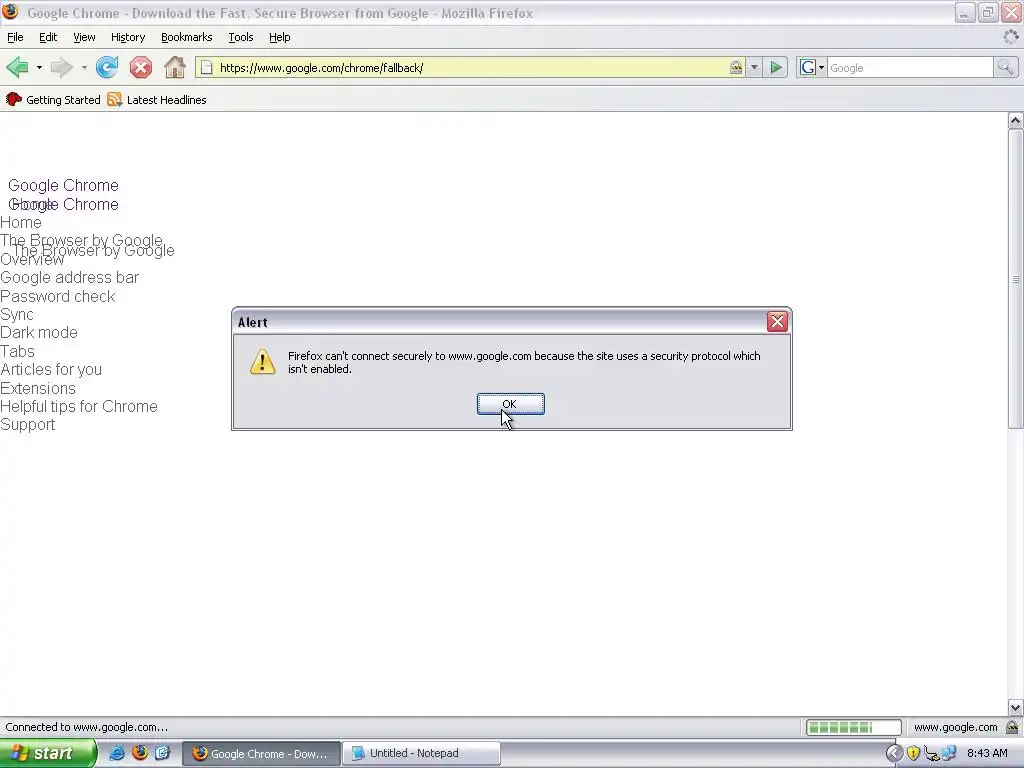Image resolution: width=1024 pixels, height=768 pixels.
Task: Open the Google address bar link
Action: pyautogui.click(x=69, y=278)
